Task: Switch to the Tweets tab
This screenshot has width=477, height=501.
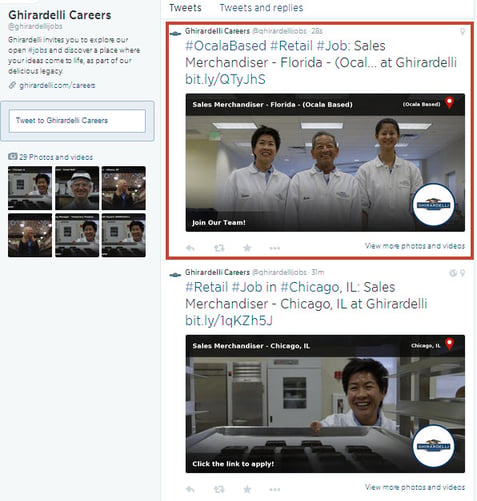Action: 185,8
